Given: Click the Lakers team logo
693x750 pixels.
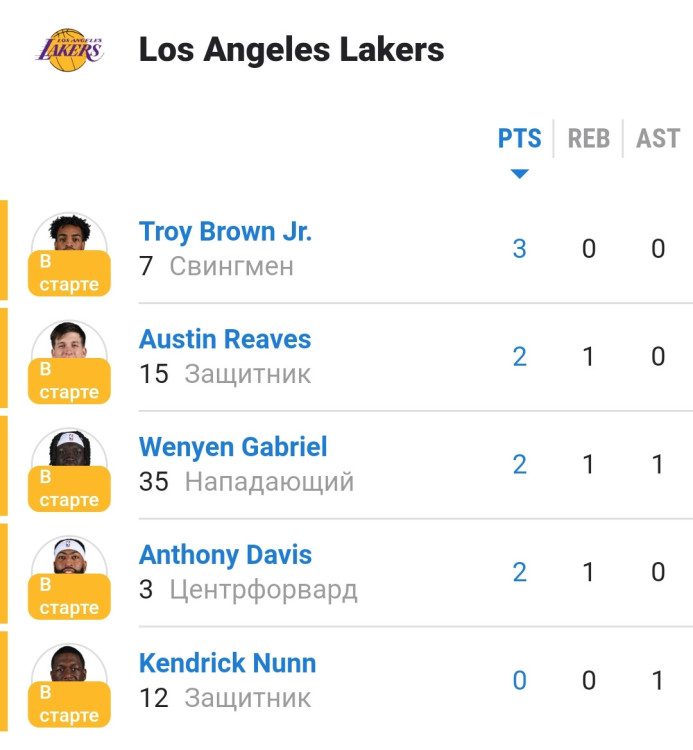Looking at the screenshot, I should pyautogui.click(x=69, y=49).
